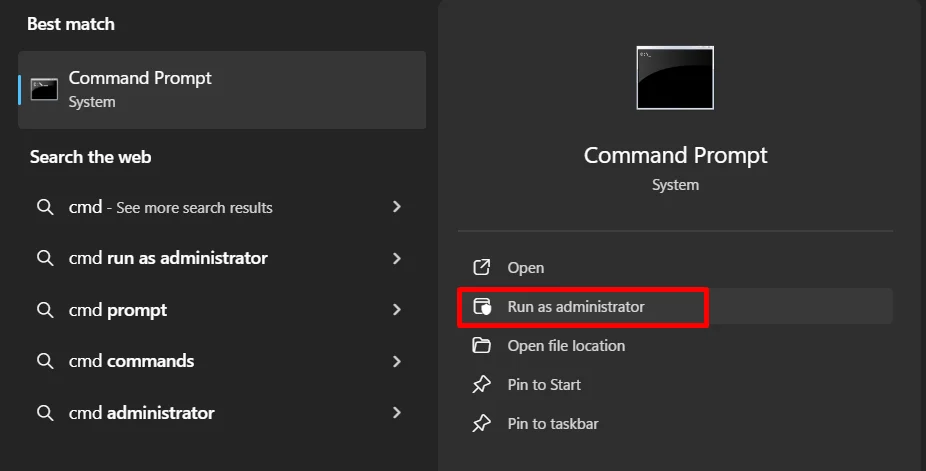
Task: Click the search icon beside 'cmd - See more'
Action: tap(45, 207)
